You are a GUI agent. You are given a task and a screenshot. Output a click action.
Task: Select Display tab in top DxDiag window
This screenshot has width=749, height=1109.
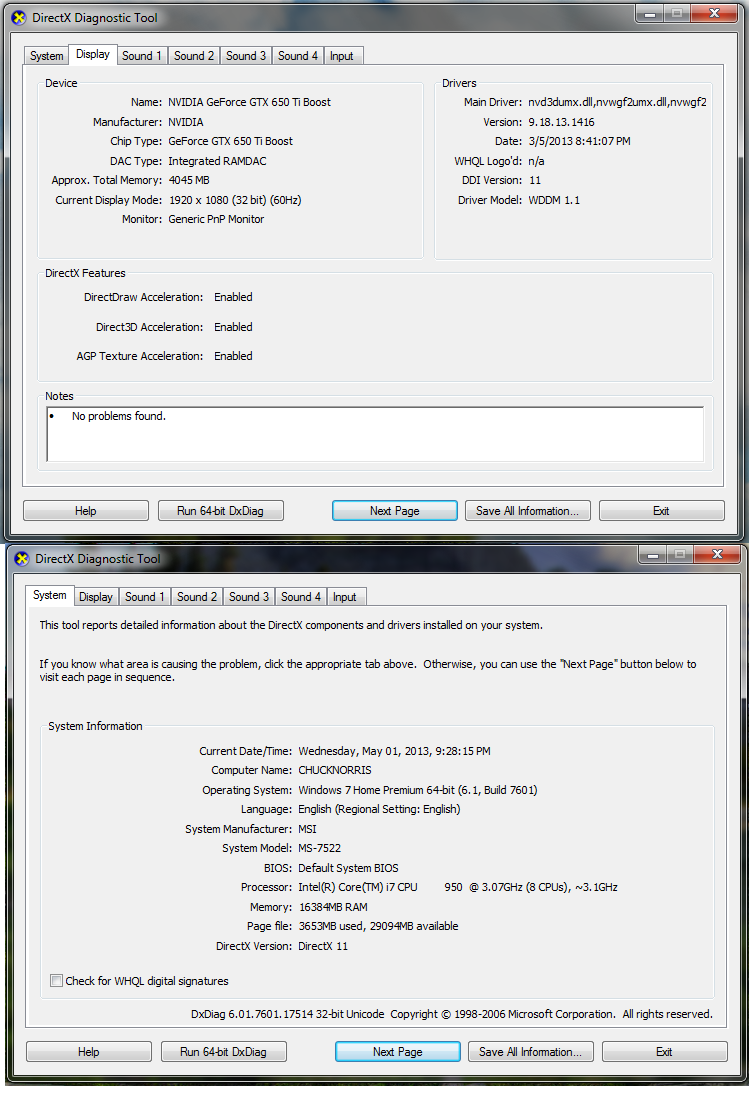point(93,54)
